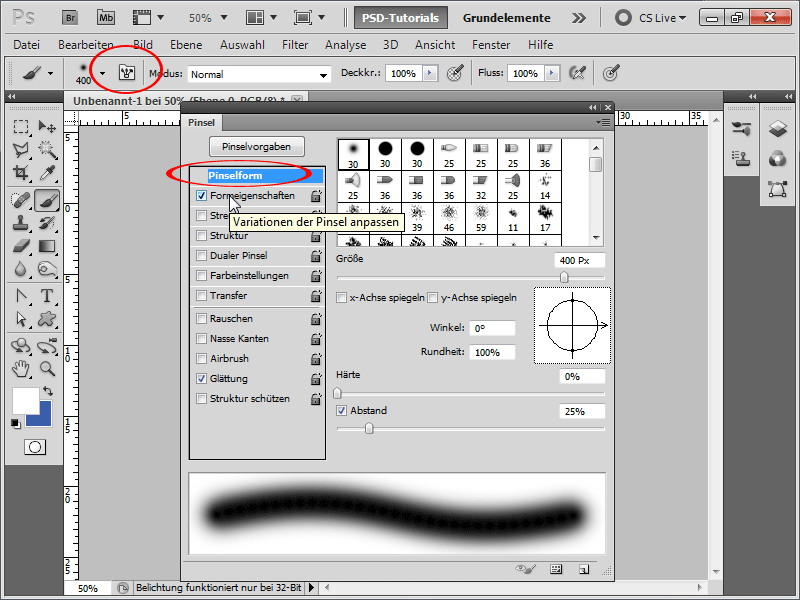
Task: Show more workspaces with double chevron
Action: click(x=579, y=18)
